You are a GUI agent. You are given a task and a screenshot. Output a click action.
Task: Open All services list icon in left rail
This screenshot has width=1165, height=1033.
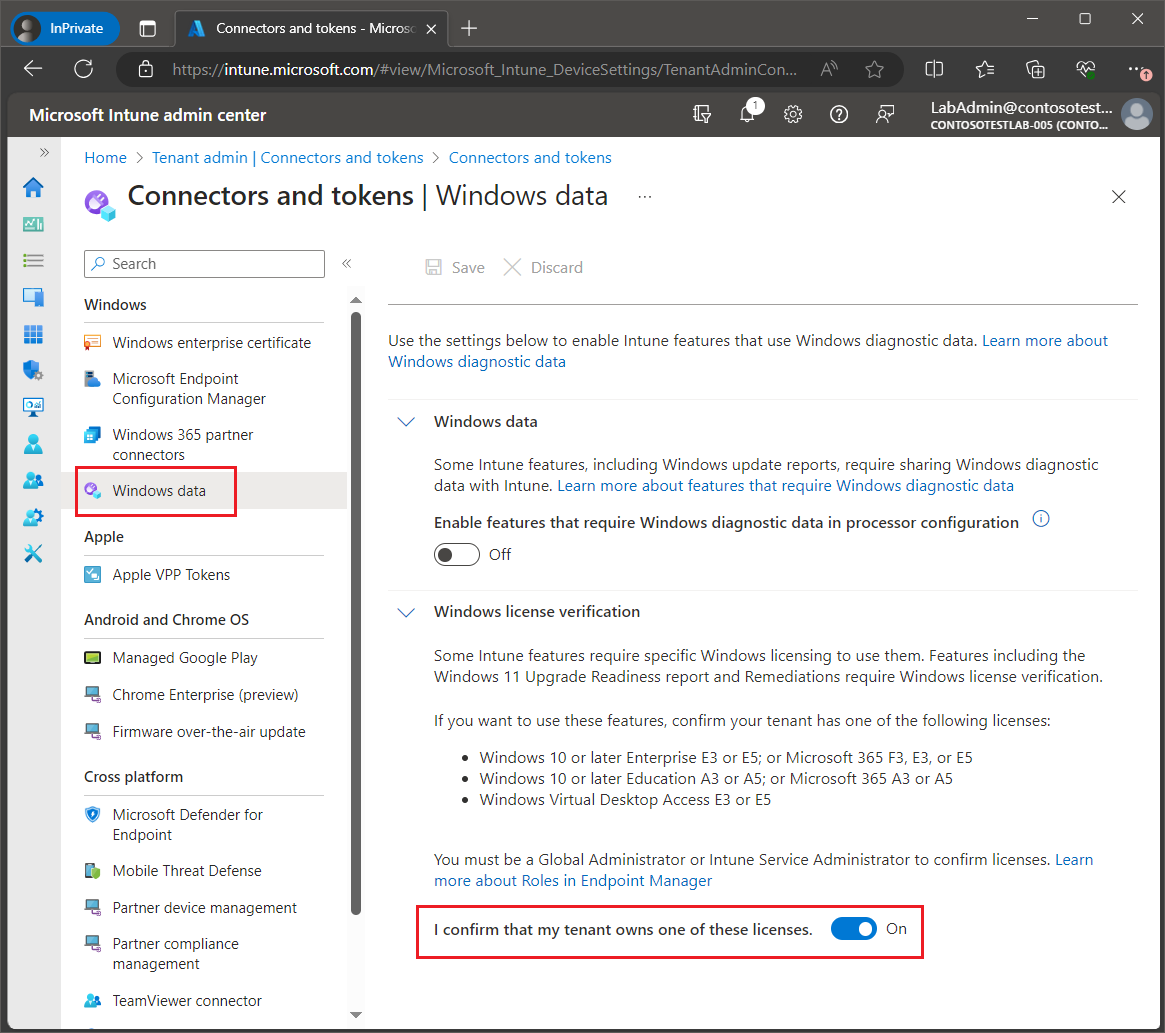point(33,261)
